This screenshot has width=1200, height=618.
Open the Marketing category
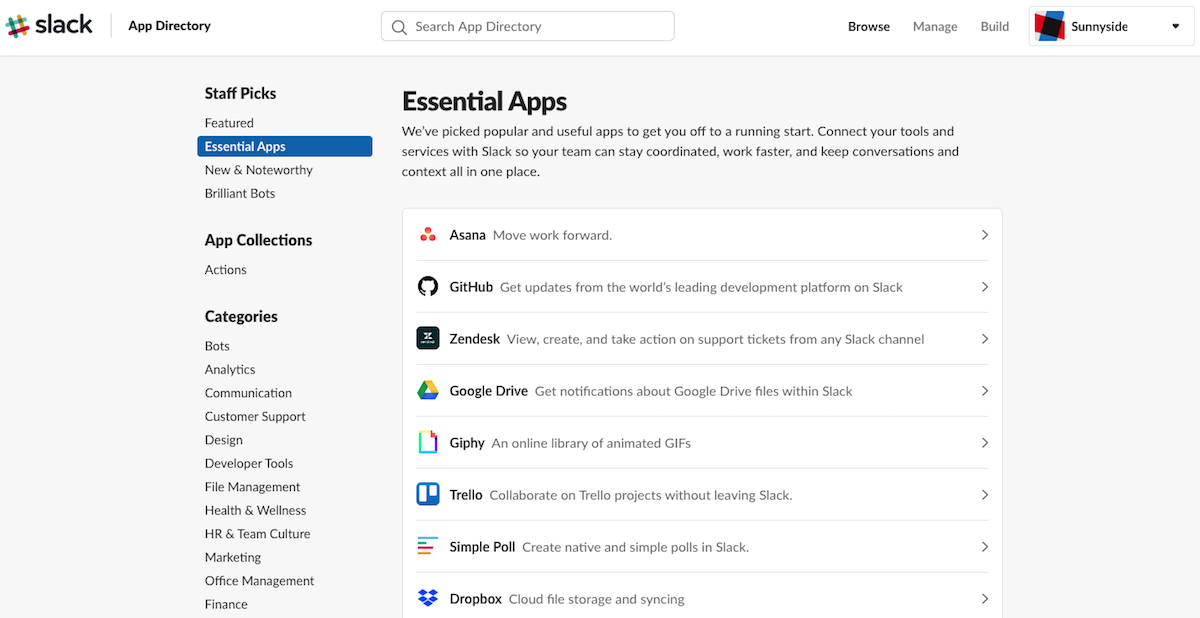233,558
